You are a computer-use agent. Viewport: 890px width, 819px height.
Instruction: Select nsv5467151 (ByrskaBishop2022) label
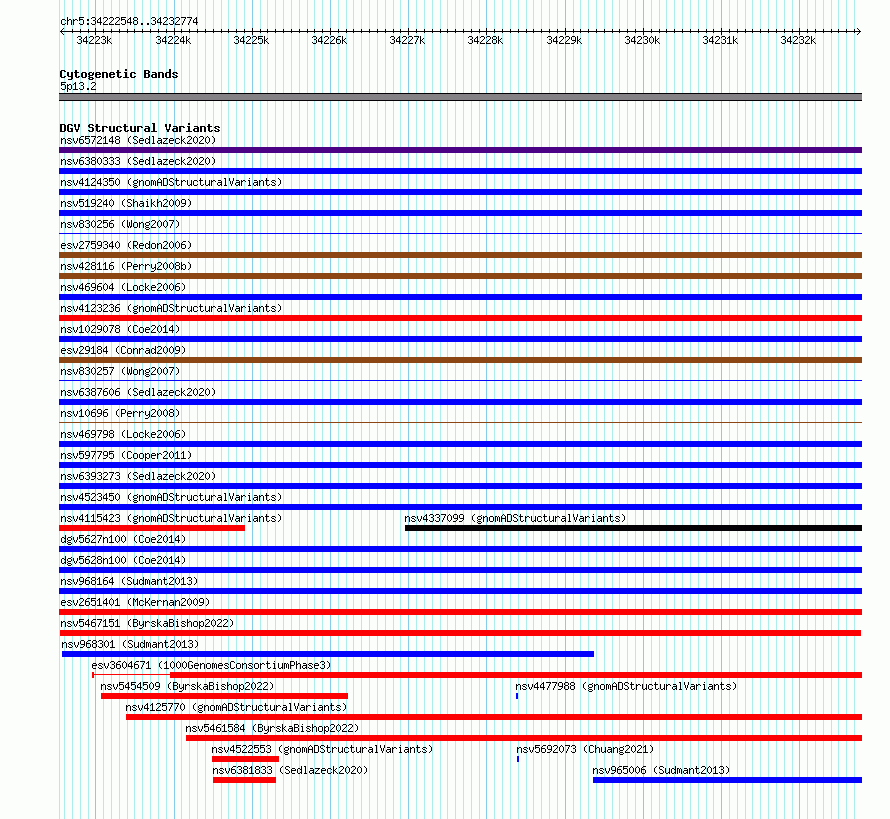[x=147, y=623]
